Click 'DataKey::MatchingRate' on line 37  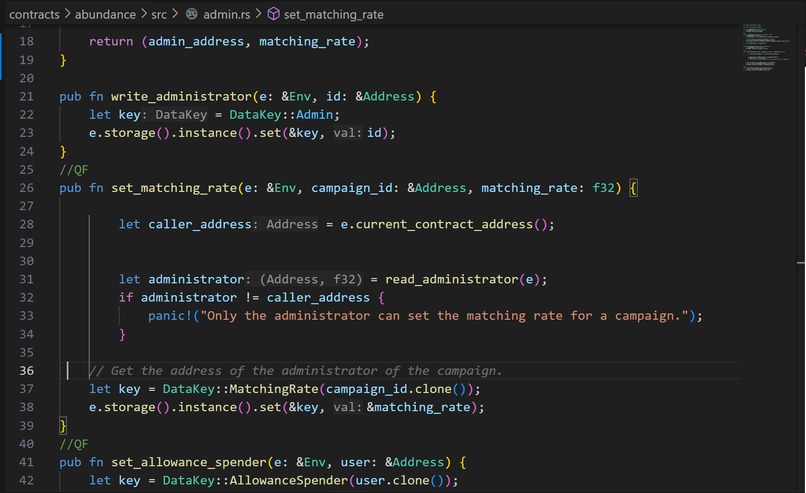tap(241, 389)
